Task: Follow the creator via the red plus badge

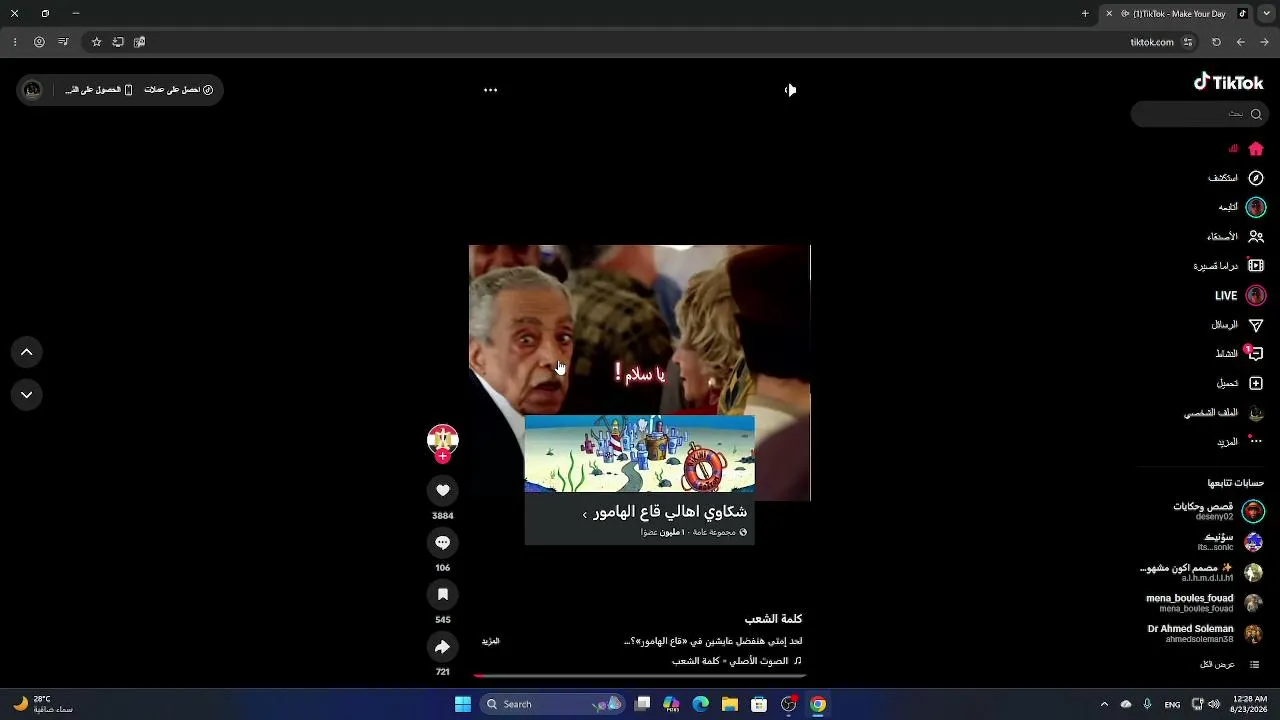Action: click(443, 456)
